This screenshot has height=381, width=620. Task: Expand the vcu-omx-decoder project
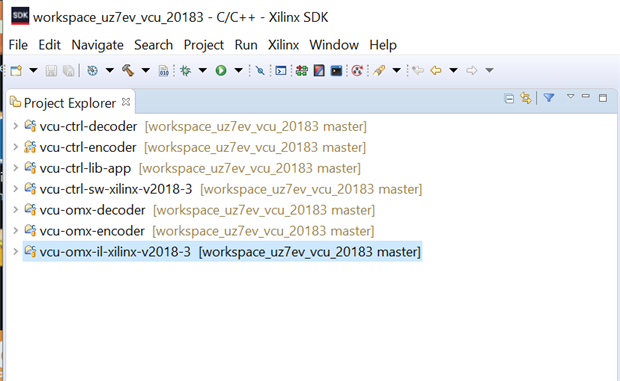[x=15, y=210]
